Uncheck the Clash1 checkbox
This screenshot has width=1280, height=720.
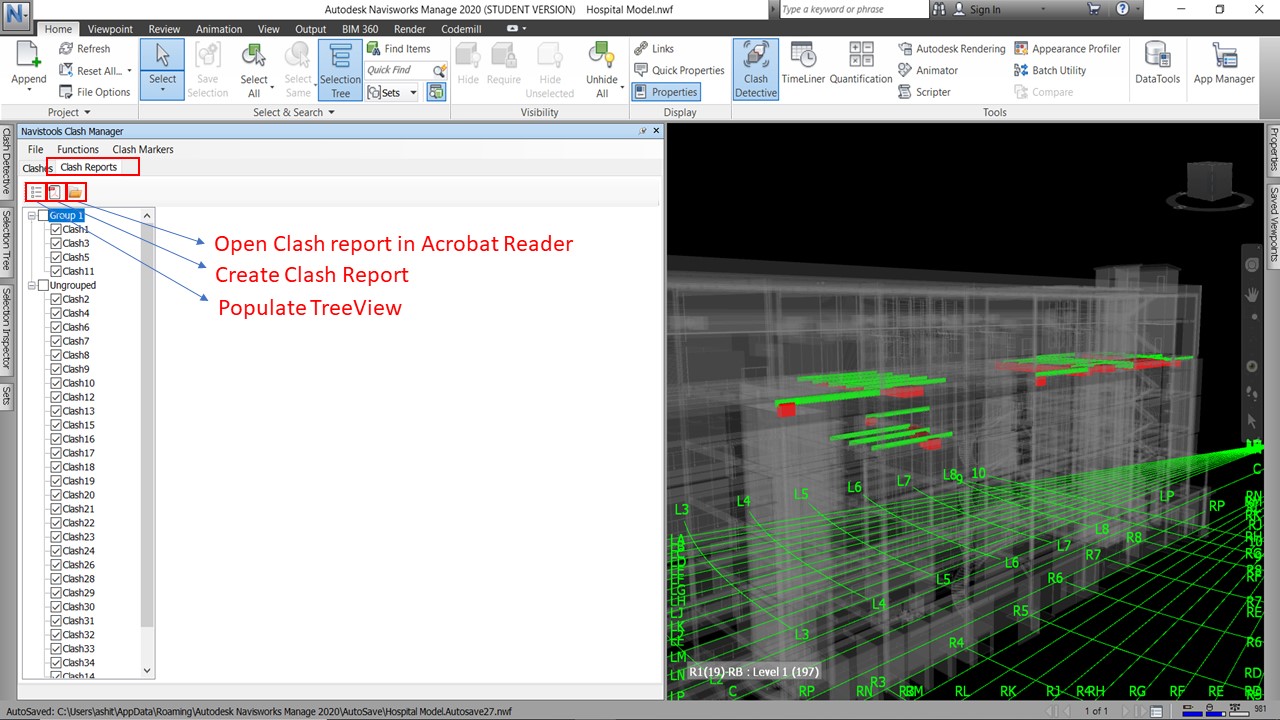(56, 230)
